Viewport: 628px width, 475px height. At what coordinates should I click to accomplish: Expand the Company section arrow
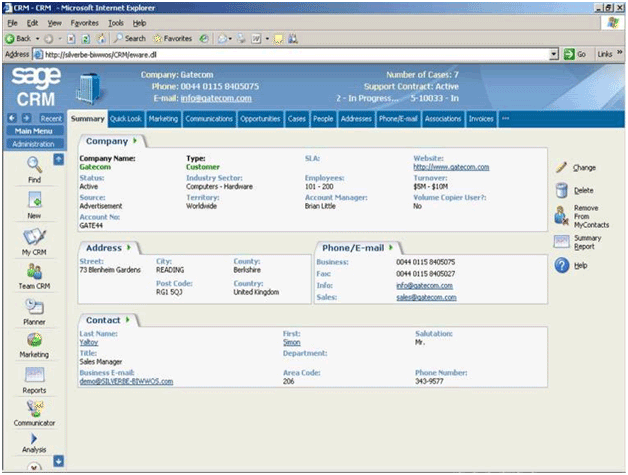coord(135,141)
